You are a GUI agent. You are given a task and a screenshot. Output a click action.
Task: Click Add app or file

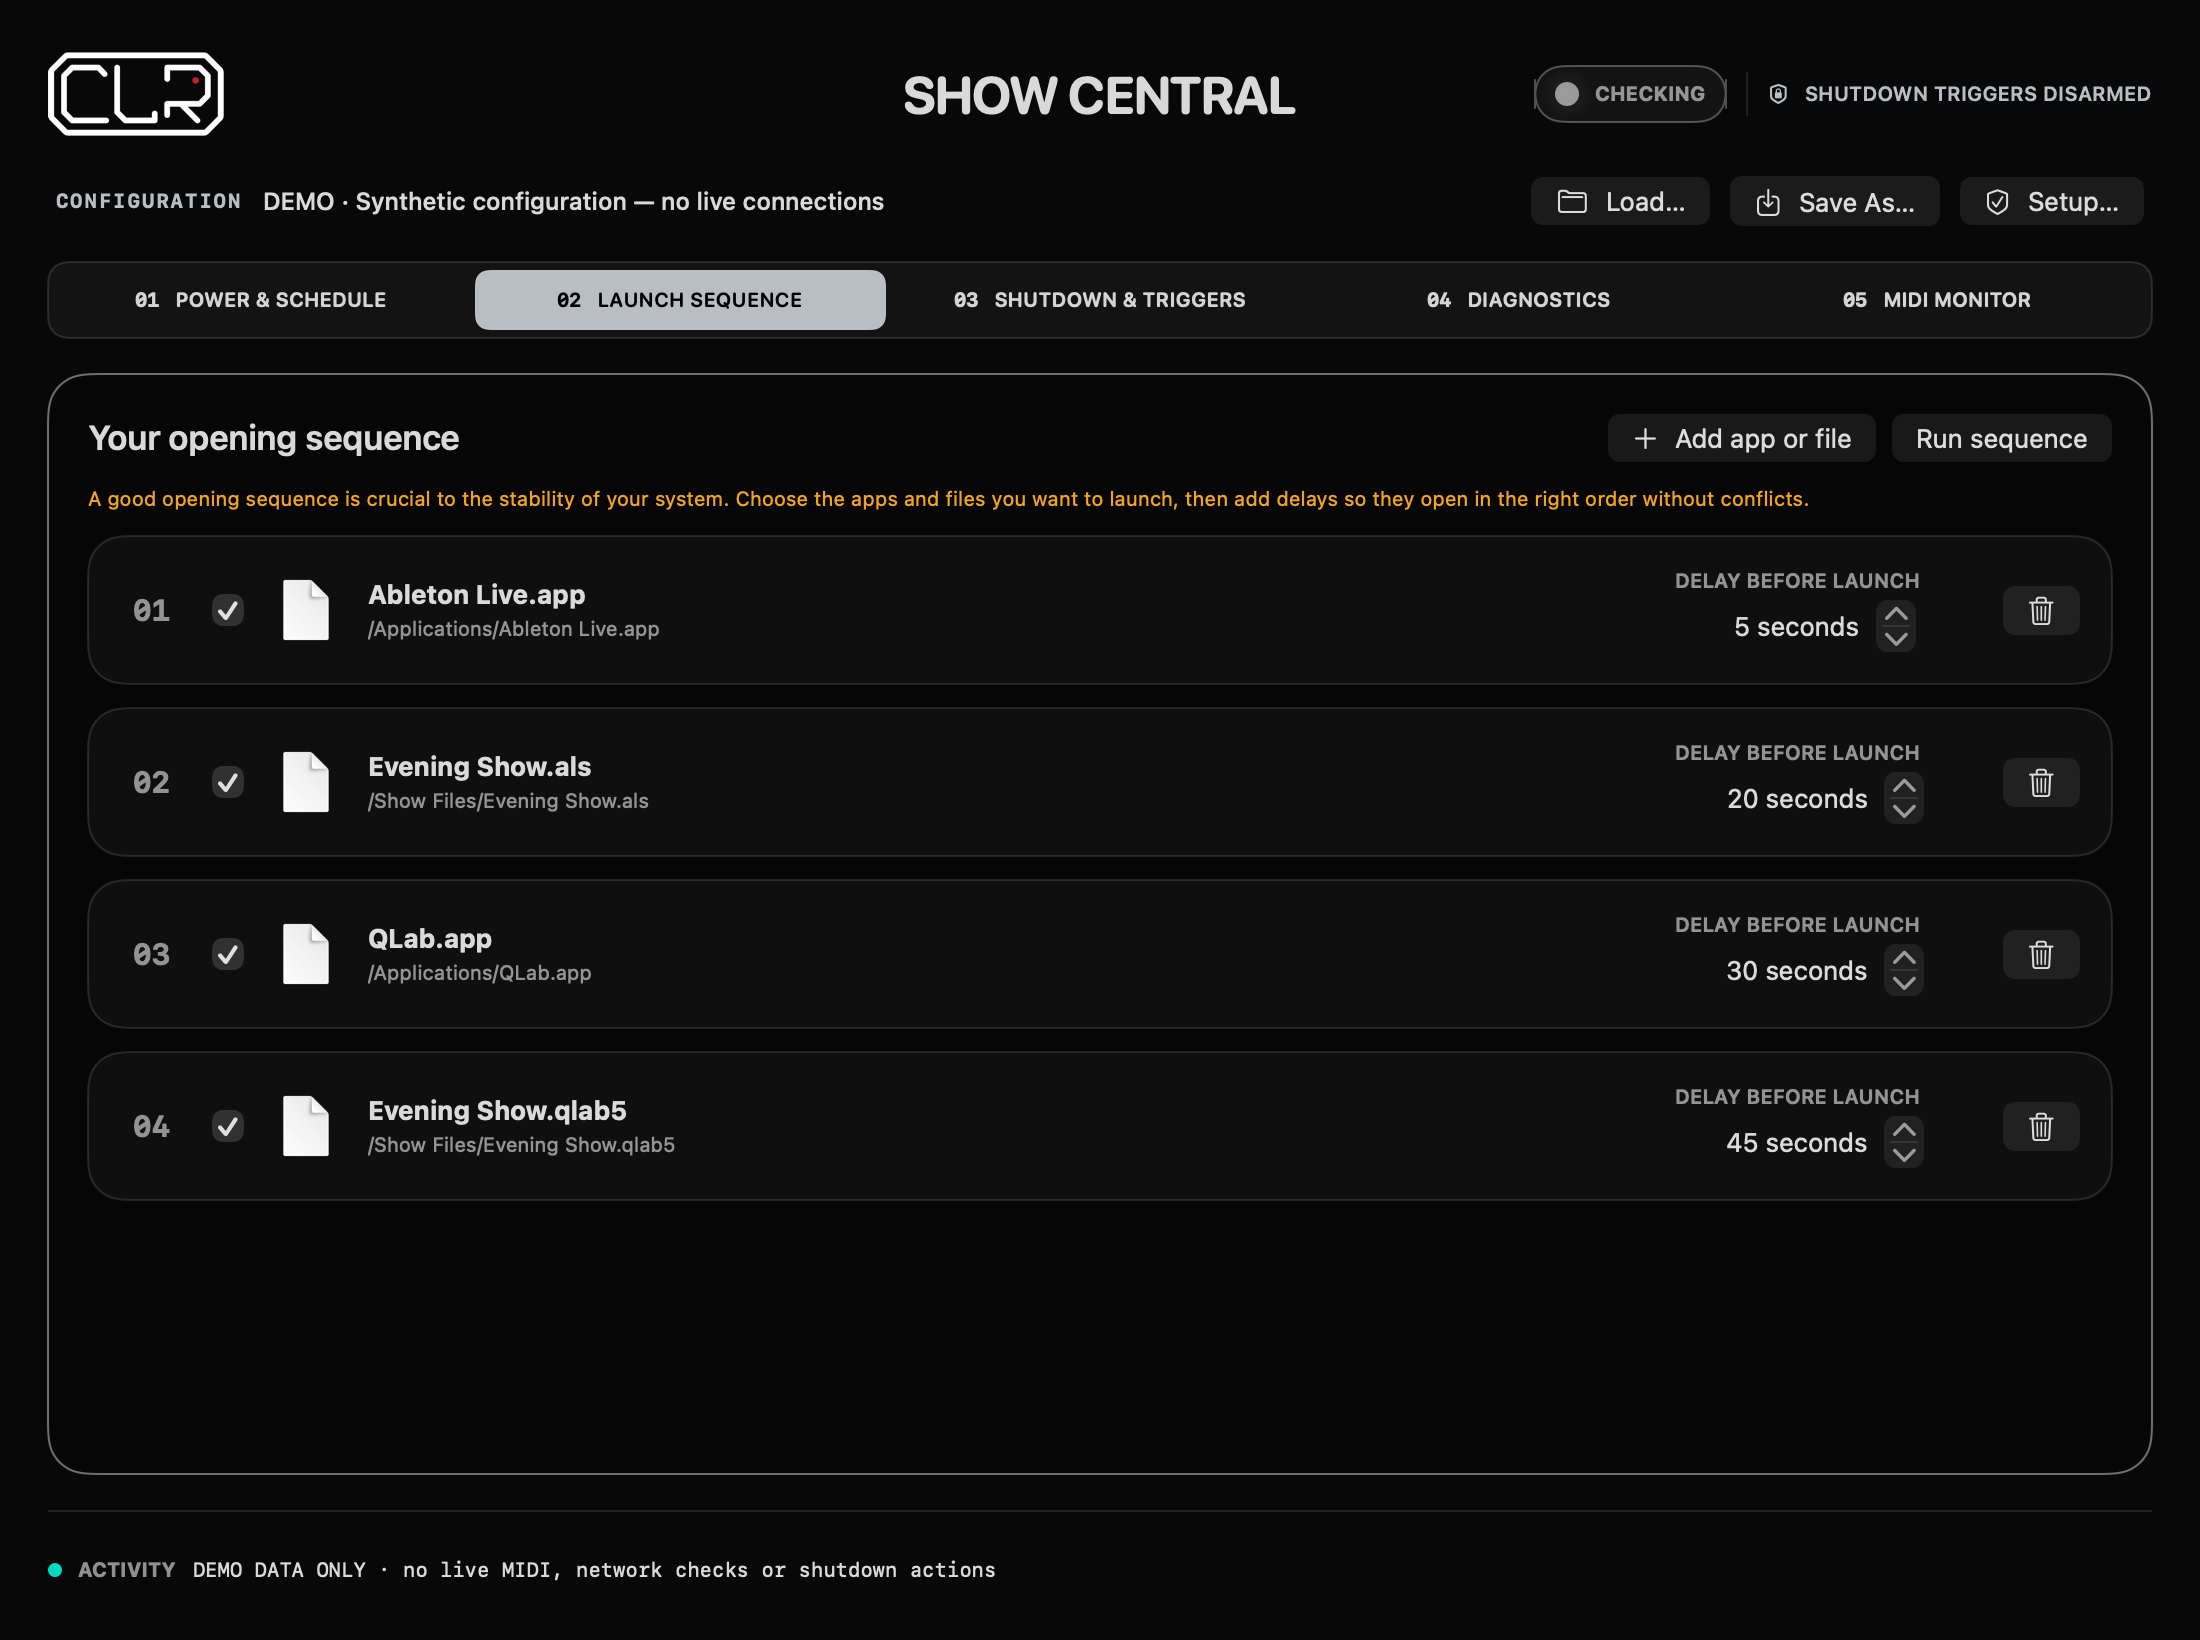(1742, 438)
